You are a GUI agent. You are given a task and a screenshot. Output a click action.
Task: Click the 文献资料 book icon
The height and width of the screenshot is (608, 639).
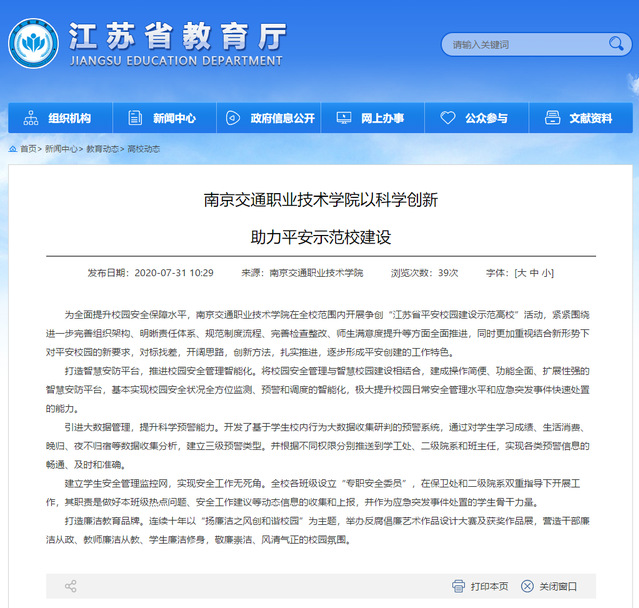(x=552, y=118)
